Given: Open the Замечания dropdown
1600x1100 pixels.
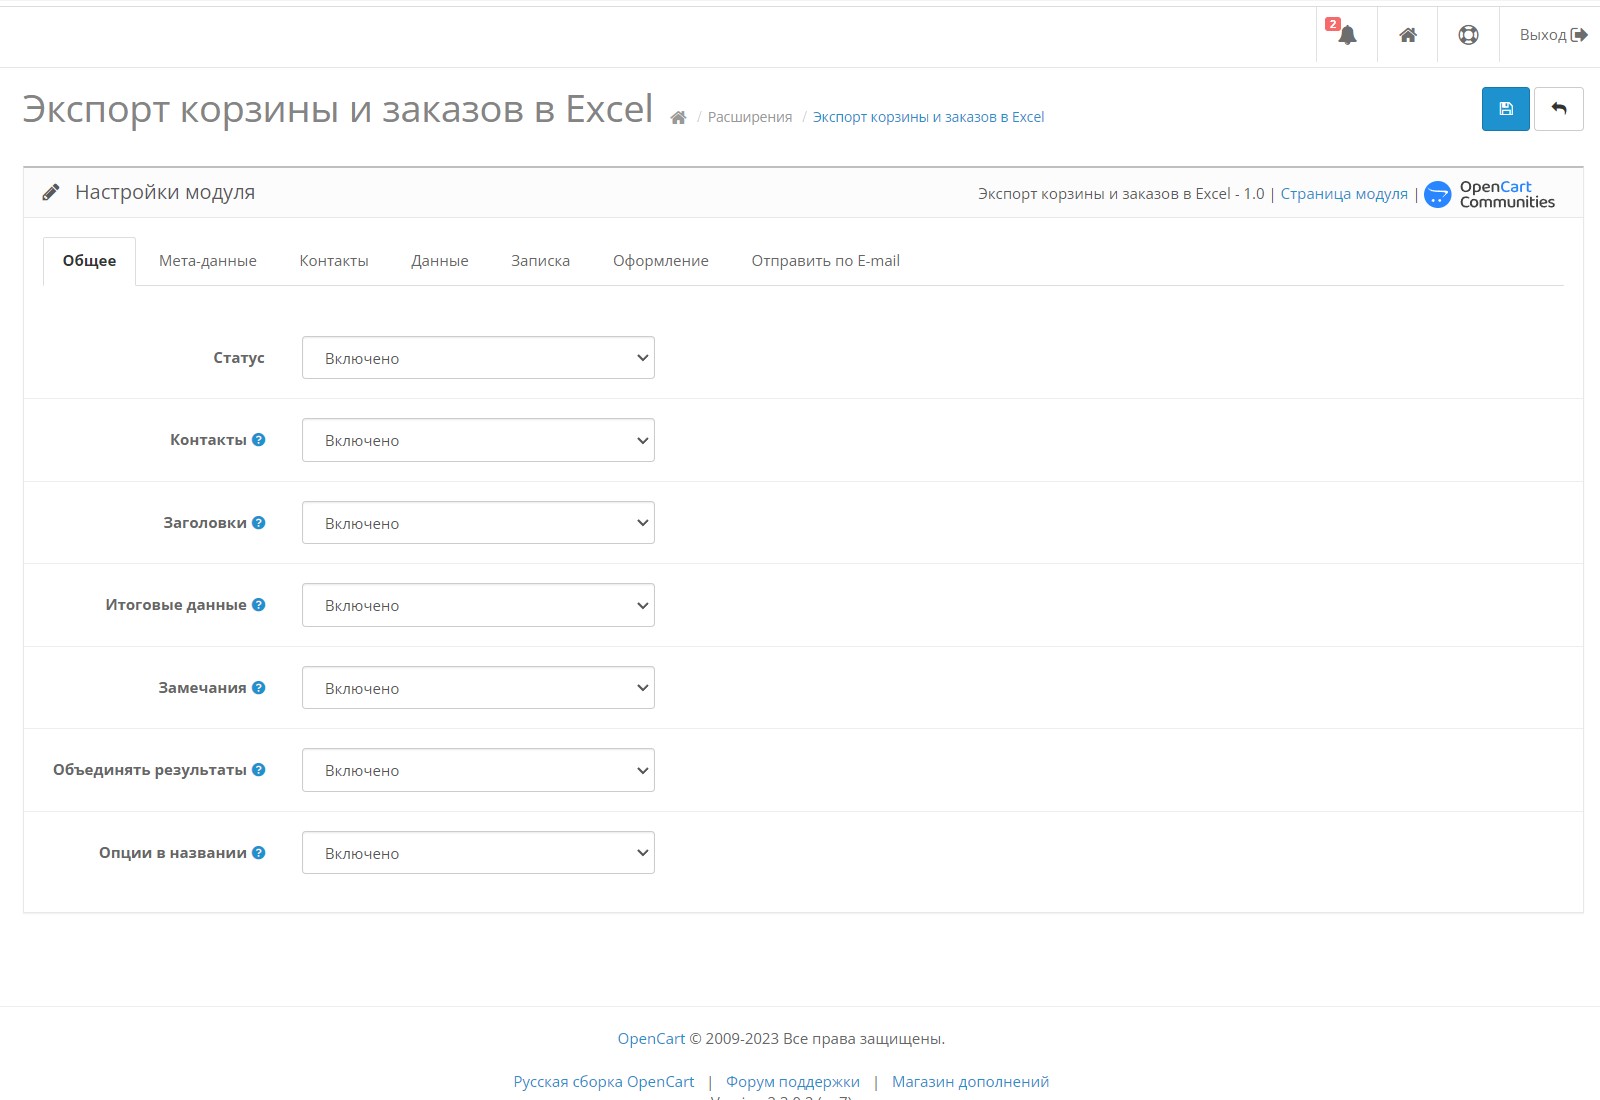Looking at the screenshot, I should pos(478,688).
